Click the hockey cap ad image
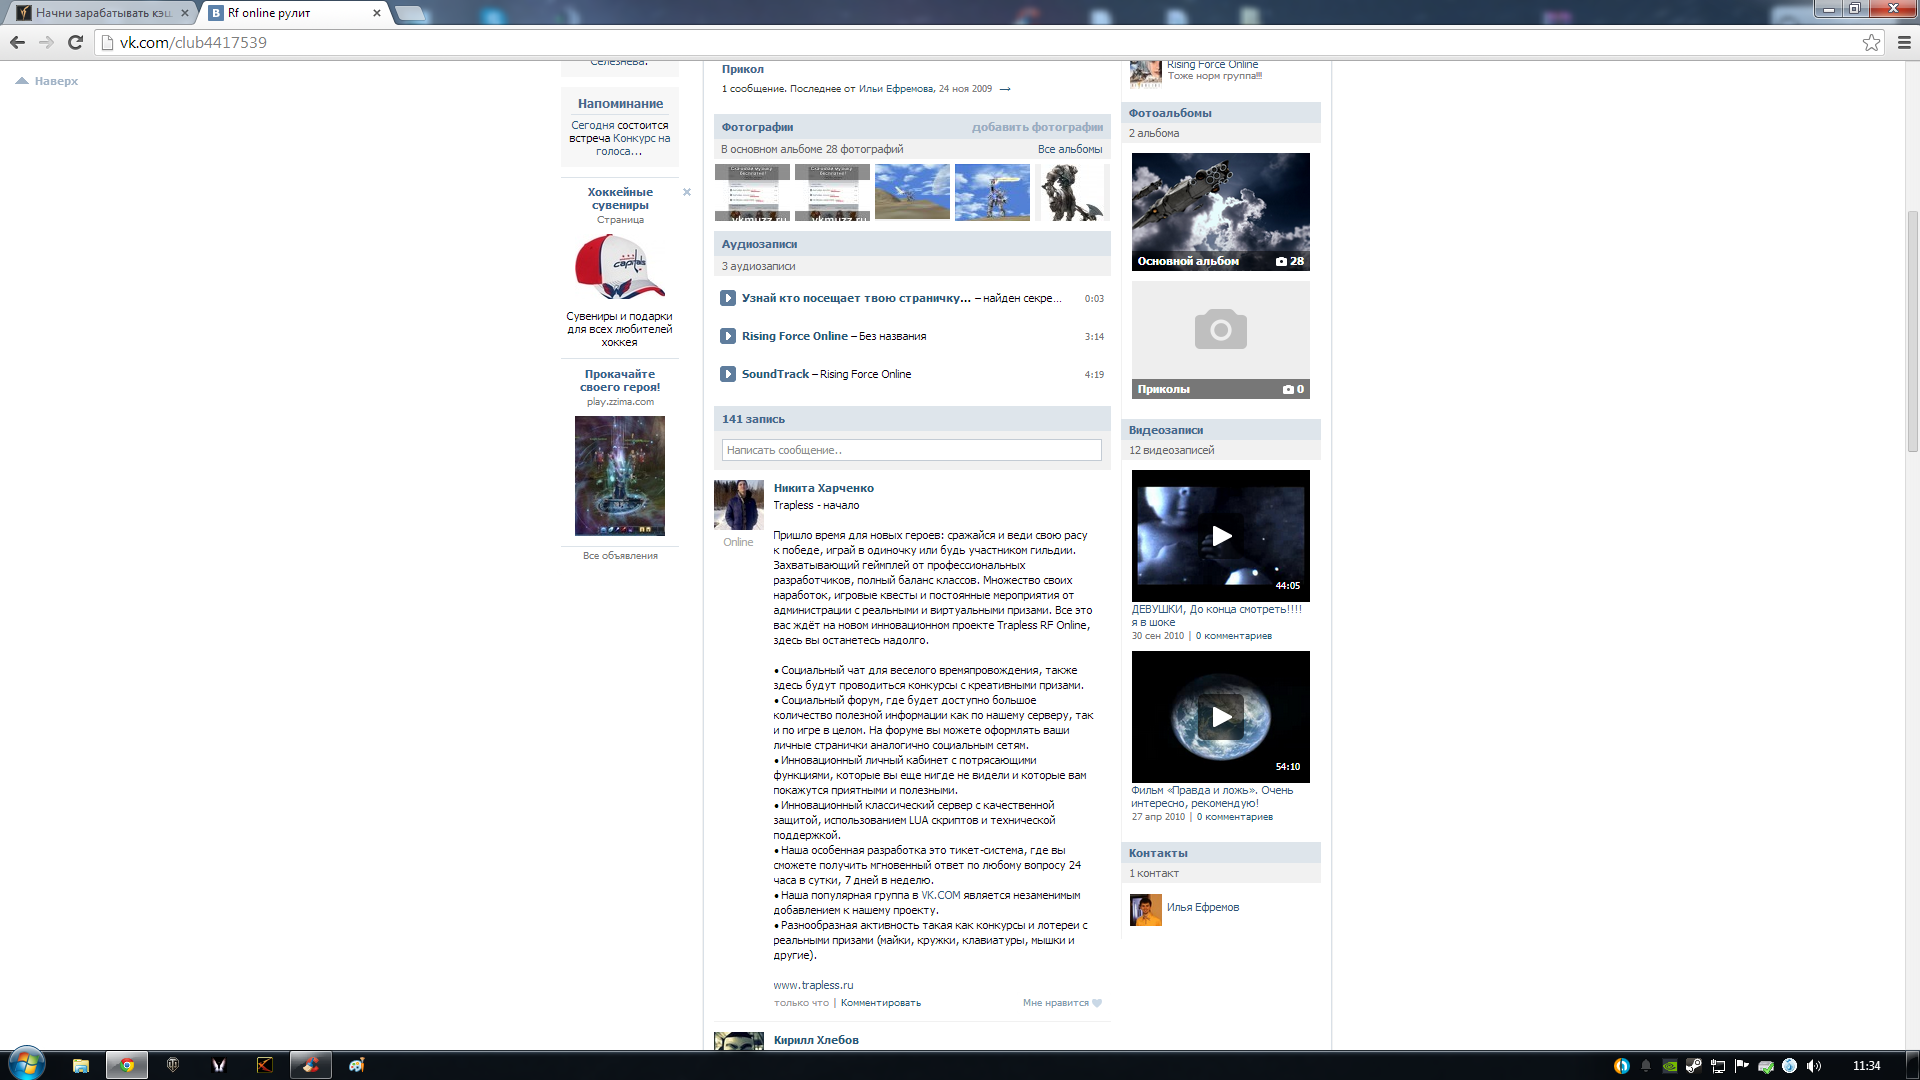Viewport: 1920px width, 1080px height. tap(620, 267)
